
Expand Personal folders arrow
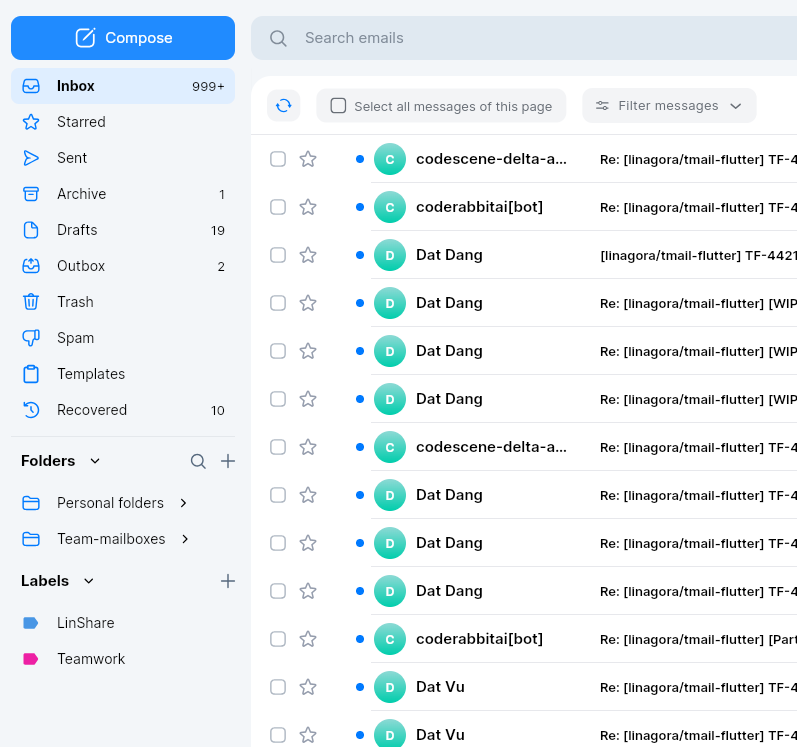point(183,503)
